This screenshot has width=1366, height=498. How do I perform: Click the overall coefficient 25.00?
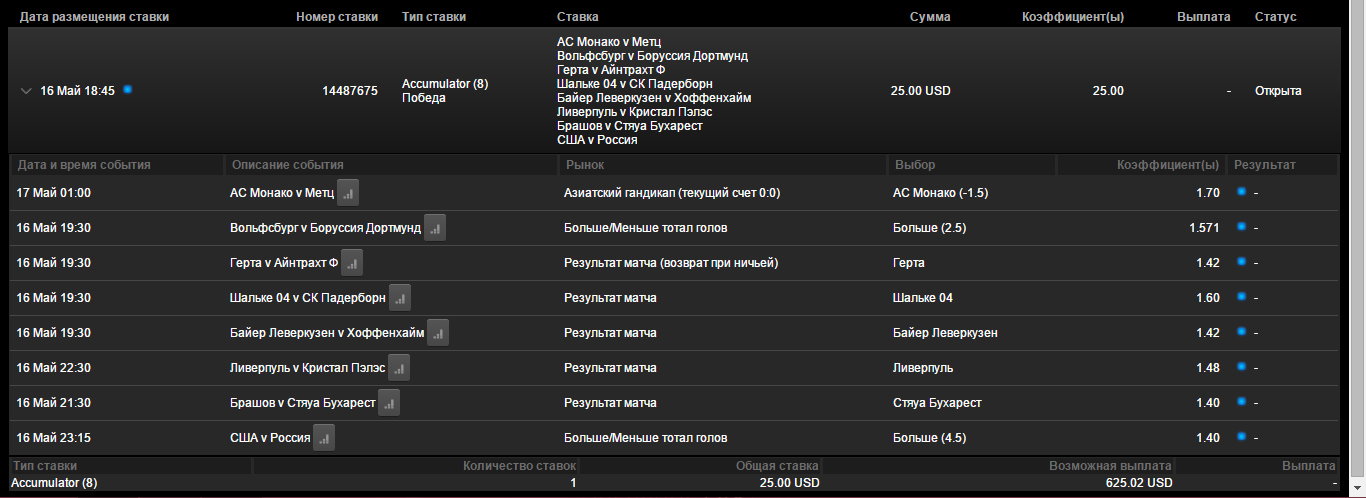[x=1107, y=91]
